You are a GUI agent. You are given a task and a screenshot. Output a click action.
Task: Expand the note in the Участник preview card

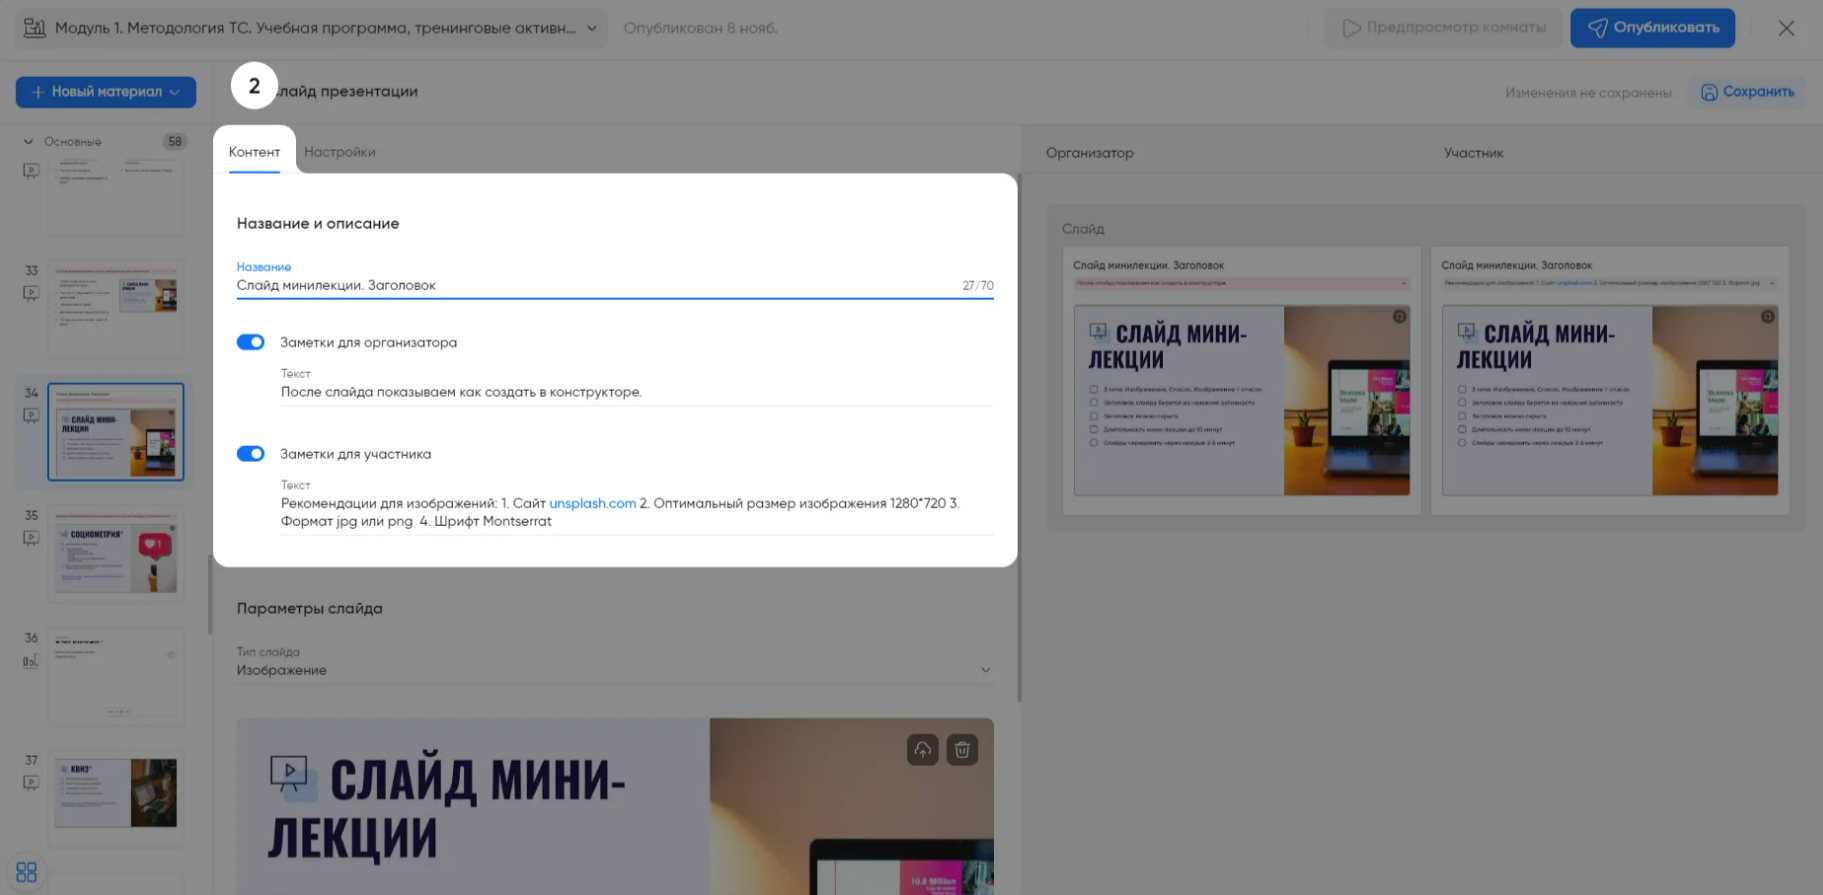pyautogui.click(x=1772, y=283)
